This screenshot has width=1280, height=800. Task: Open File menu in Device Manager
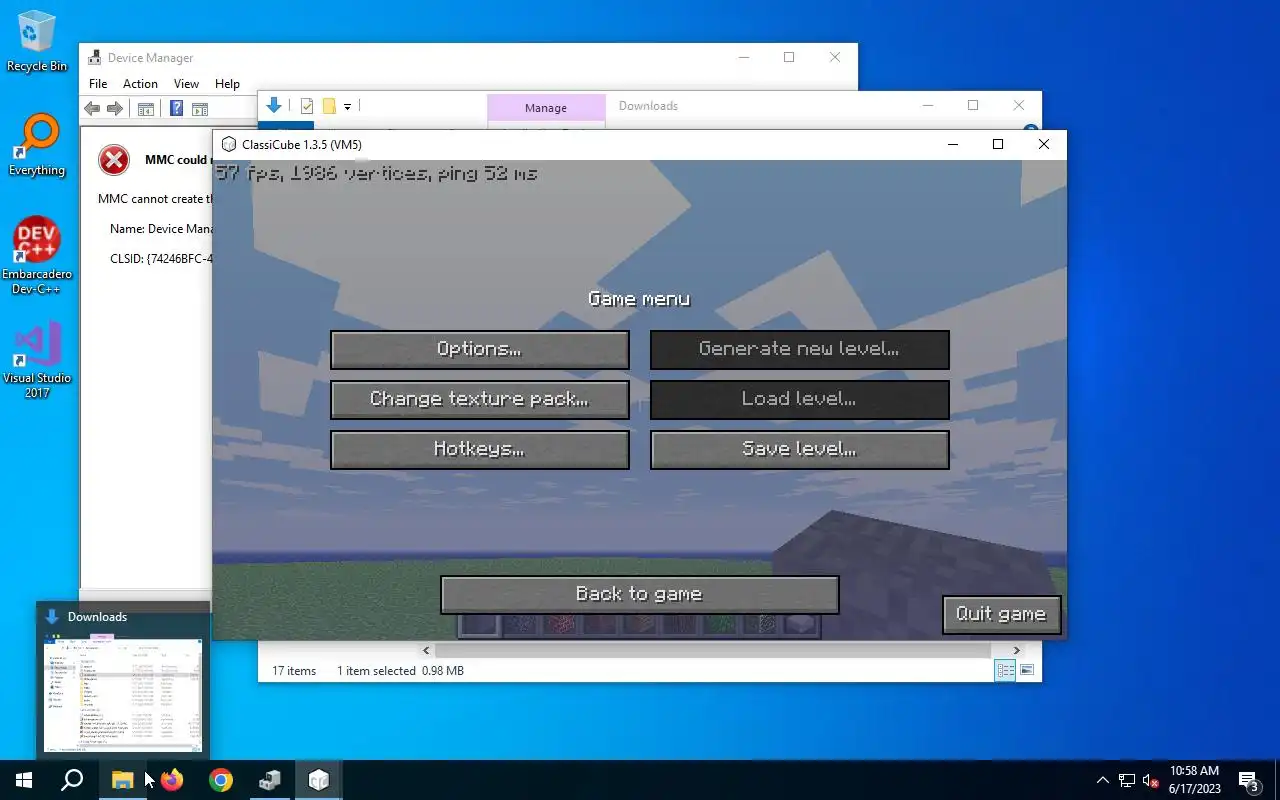[x=98, y=84]
